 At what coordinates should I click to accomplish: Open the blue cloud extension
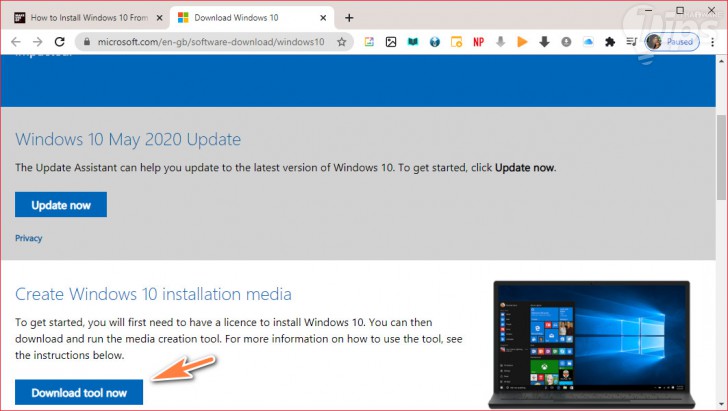pyautogui.click(x=588, y=42)
